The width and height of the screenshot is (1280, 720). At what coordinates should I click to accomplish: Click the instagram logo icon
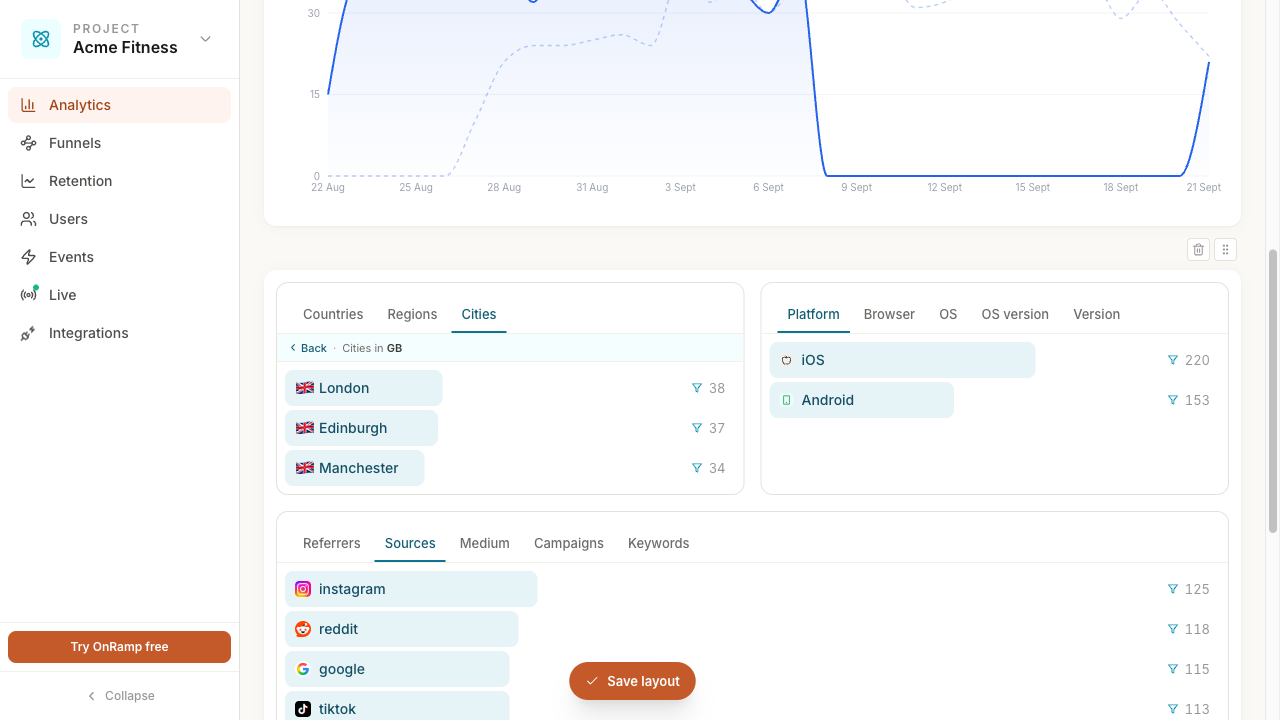point(303,589)
